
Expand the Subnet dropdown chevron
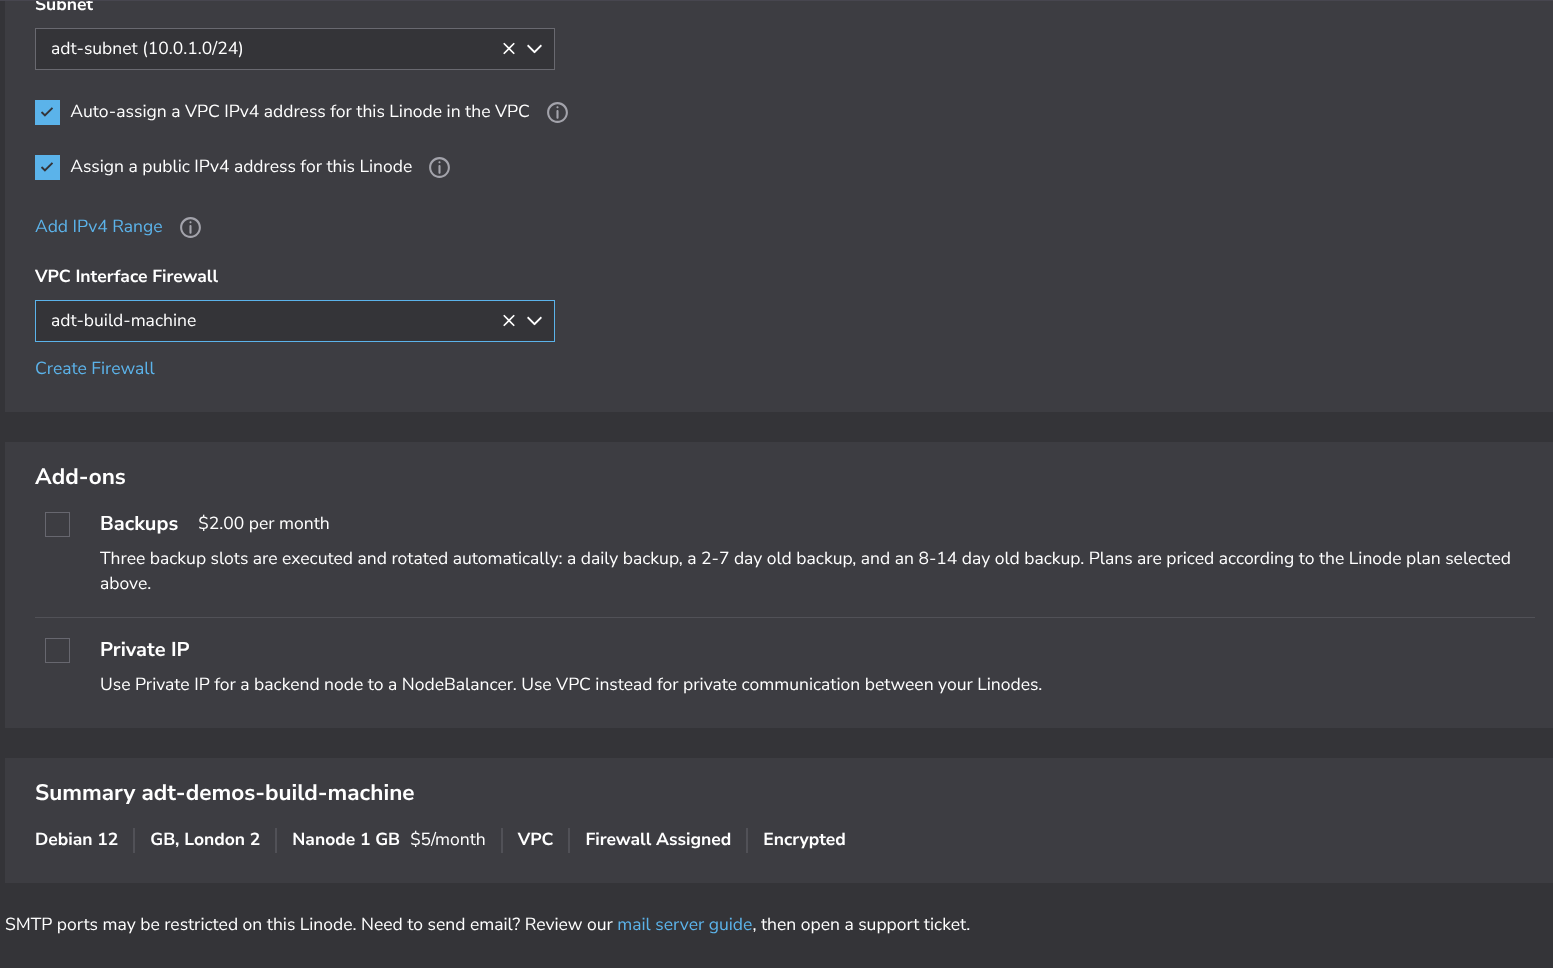click(x=535, y=49)
